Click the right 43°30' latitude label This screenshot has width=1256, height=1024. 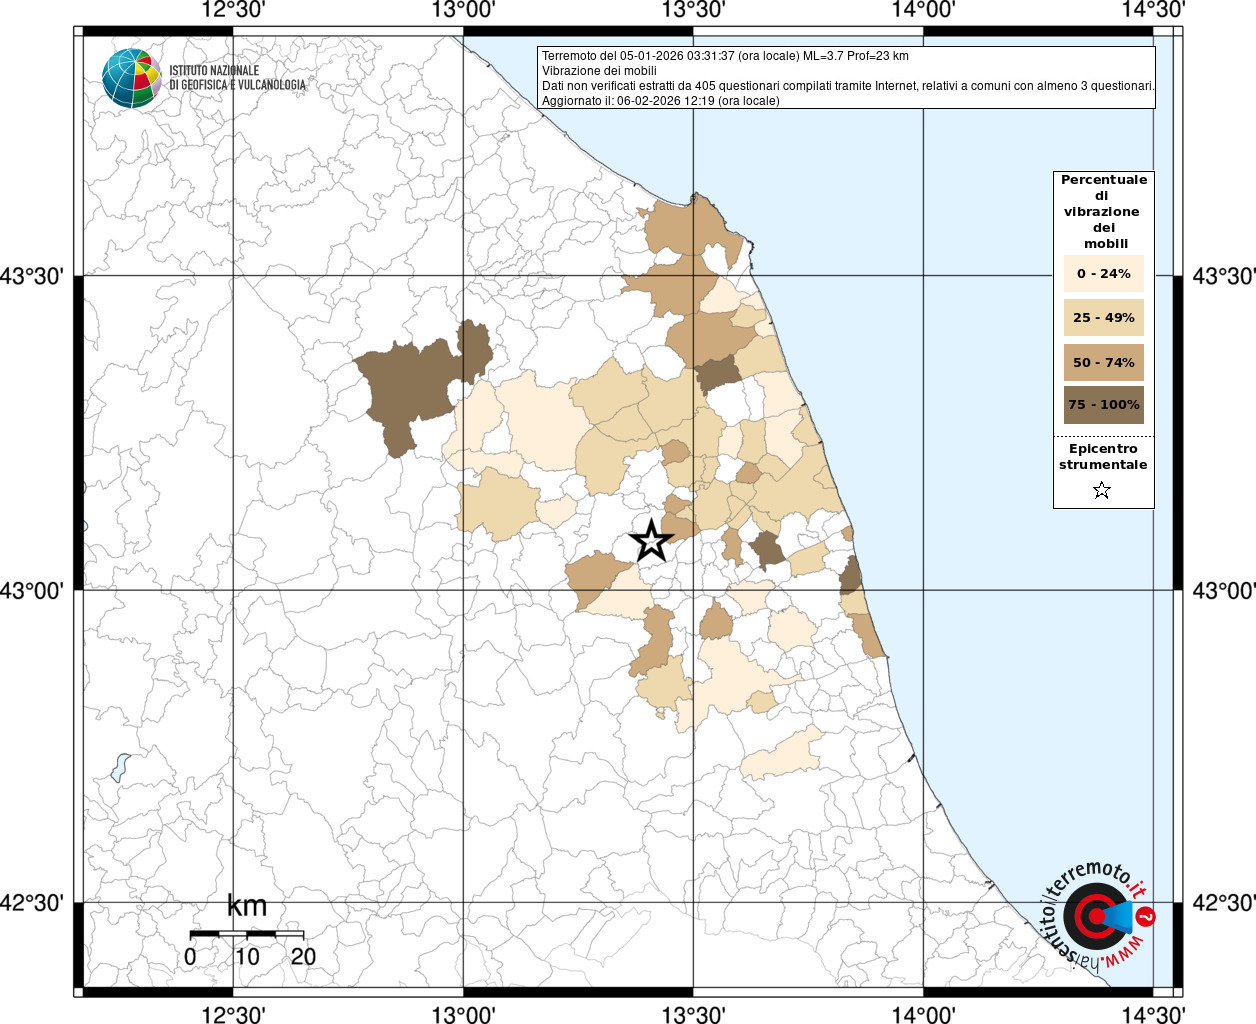[1223, 276]
